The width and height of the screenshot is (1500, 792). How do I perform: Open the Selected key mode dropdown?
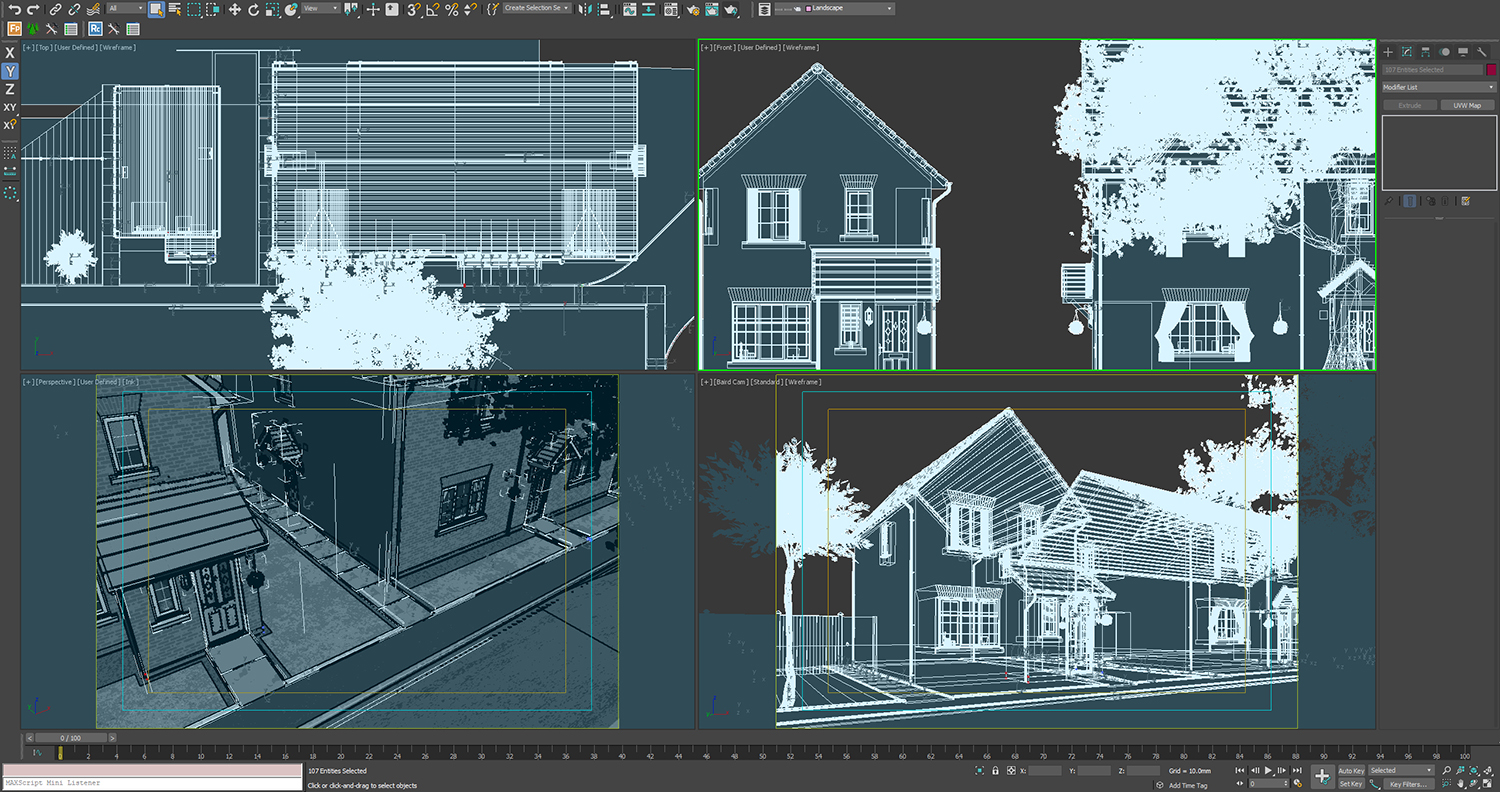coord(1401,771)
